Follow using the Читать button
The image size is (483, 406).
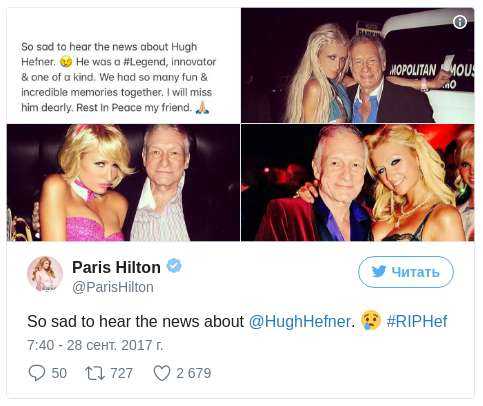click(406, 272)
